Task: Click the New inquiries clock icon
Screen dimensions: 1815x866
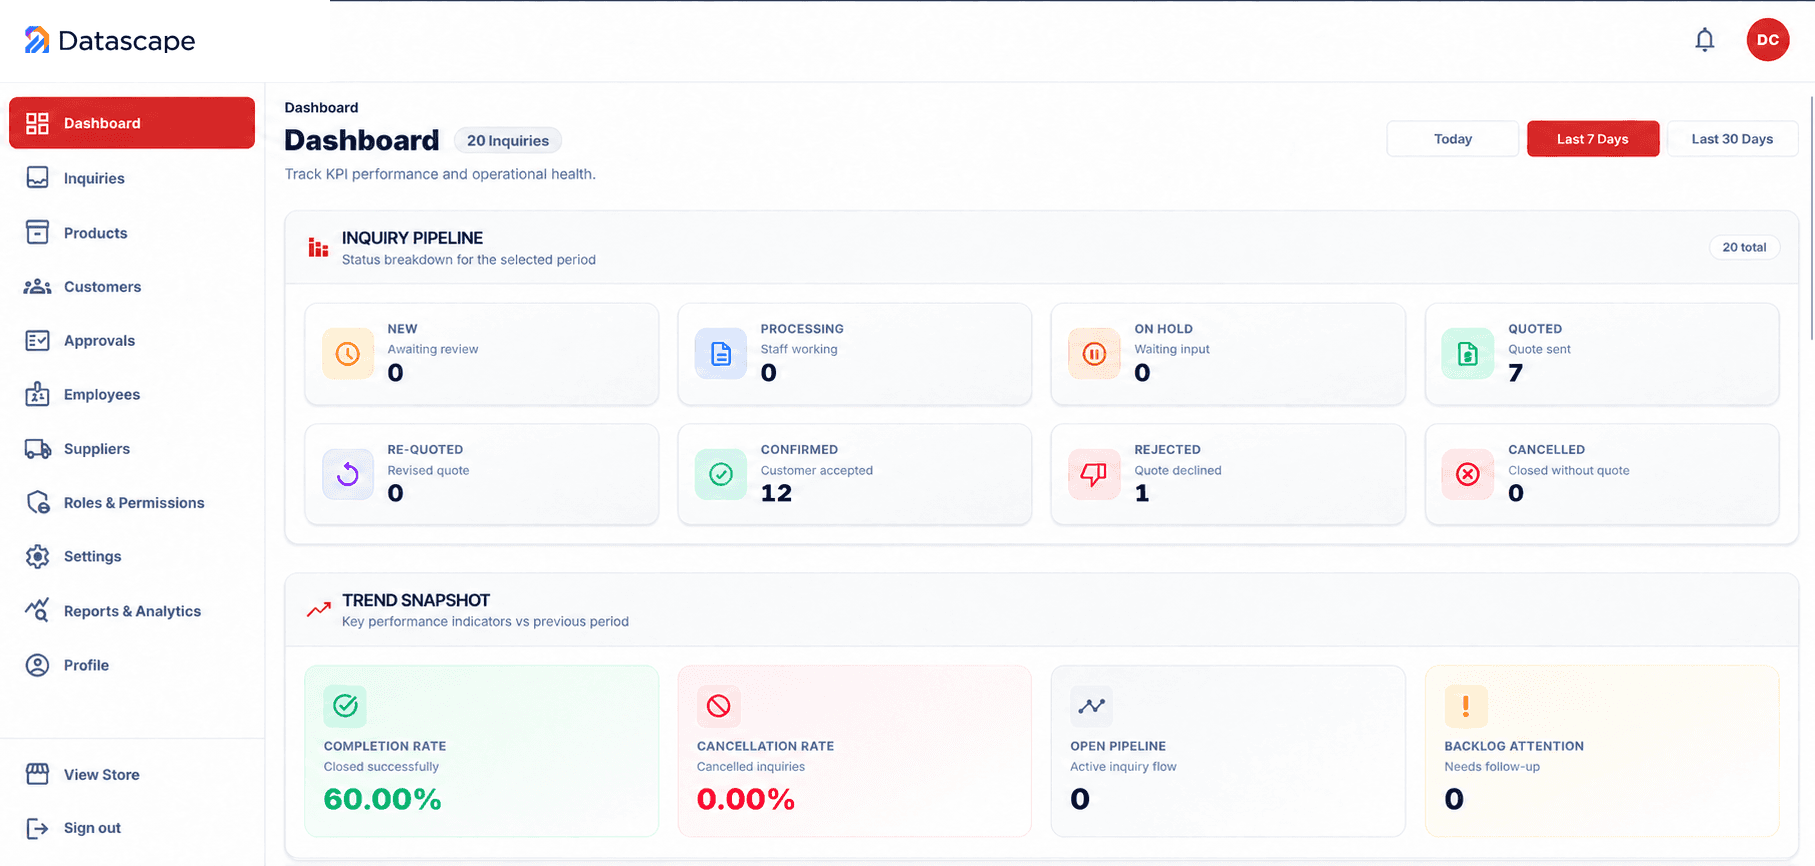Action: [348, 354]
